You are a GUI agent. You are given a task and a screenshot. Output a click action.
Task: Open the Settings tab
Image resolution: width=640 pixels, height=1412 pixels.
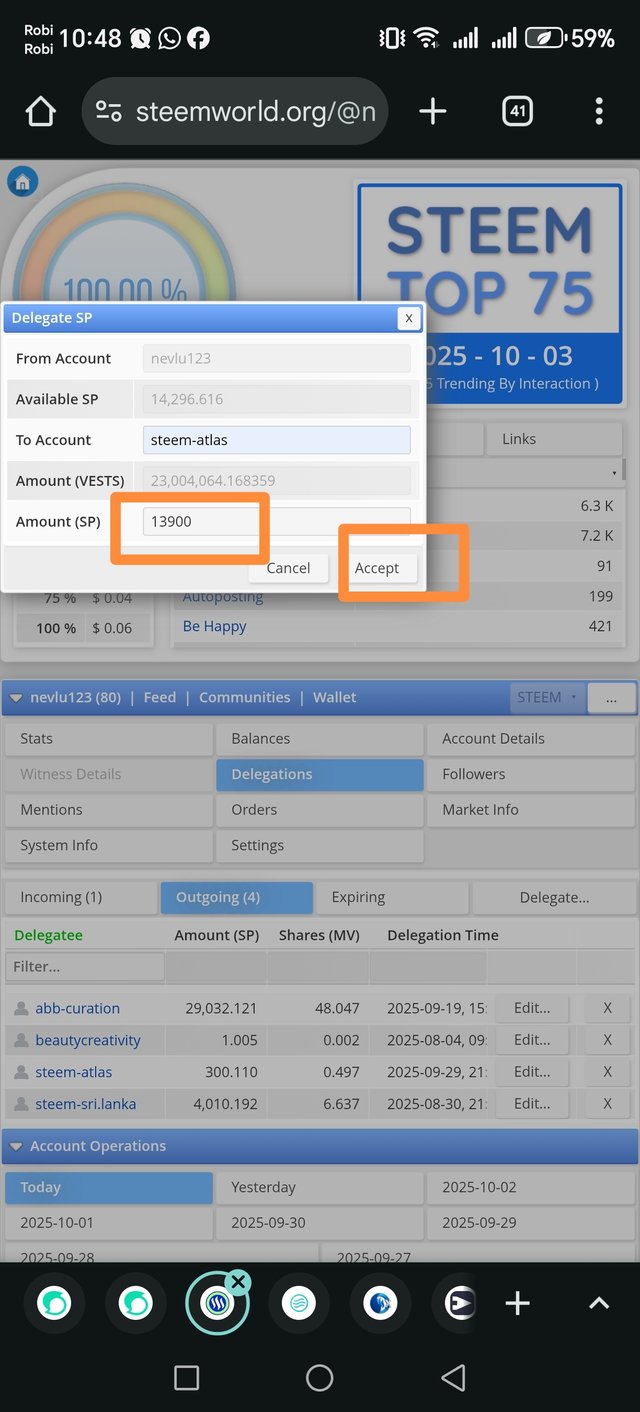320,845
